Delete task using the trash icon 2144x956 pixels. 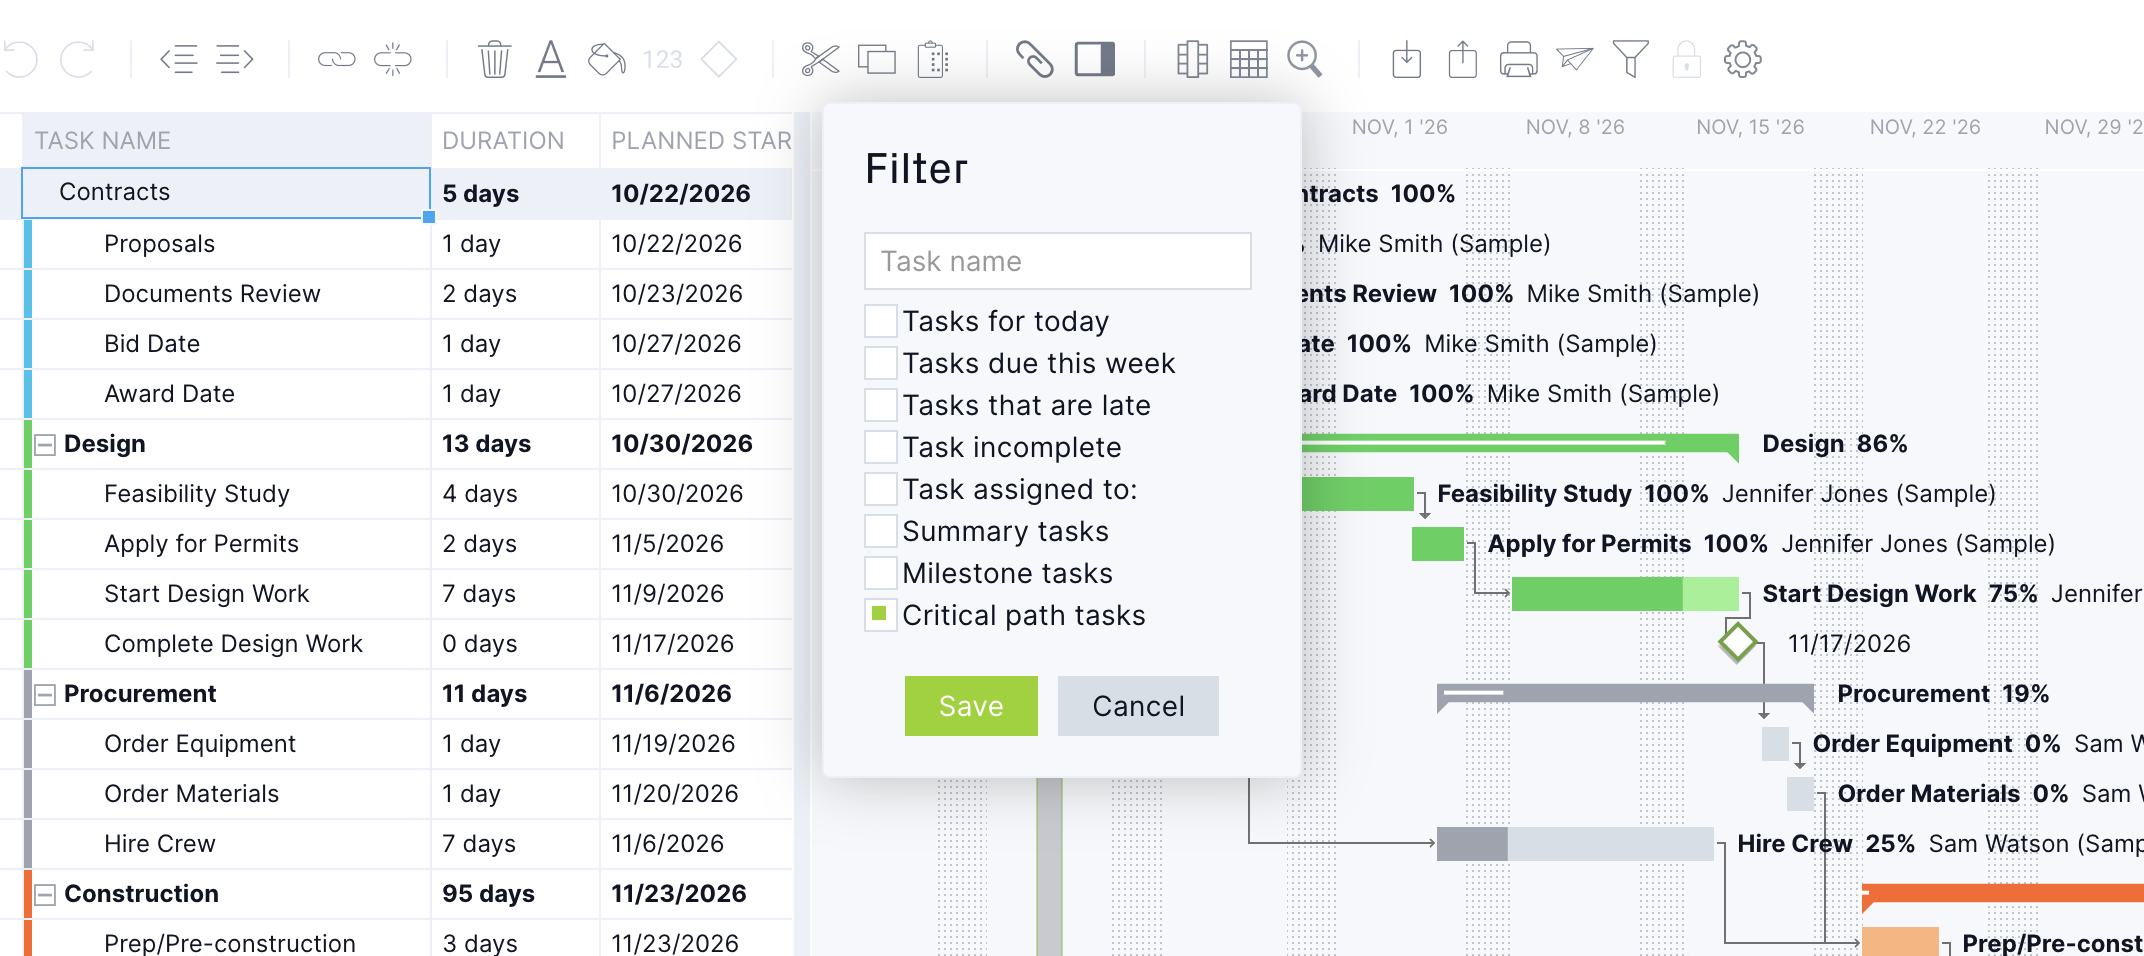click(494, 59)
